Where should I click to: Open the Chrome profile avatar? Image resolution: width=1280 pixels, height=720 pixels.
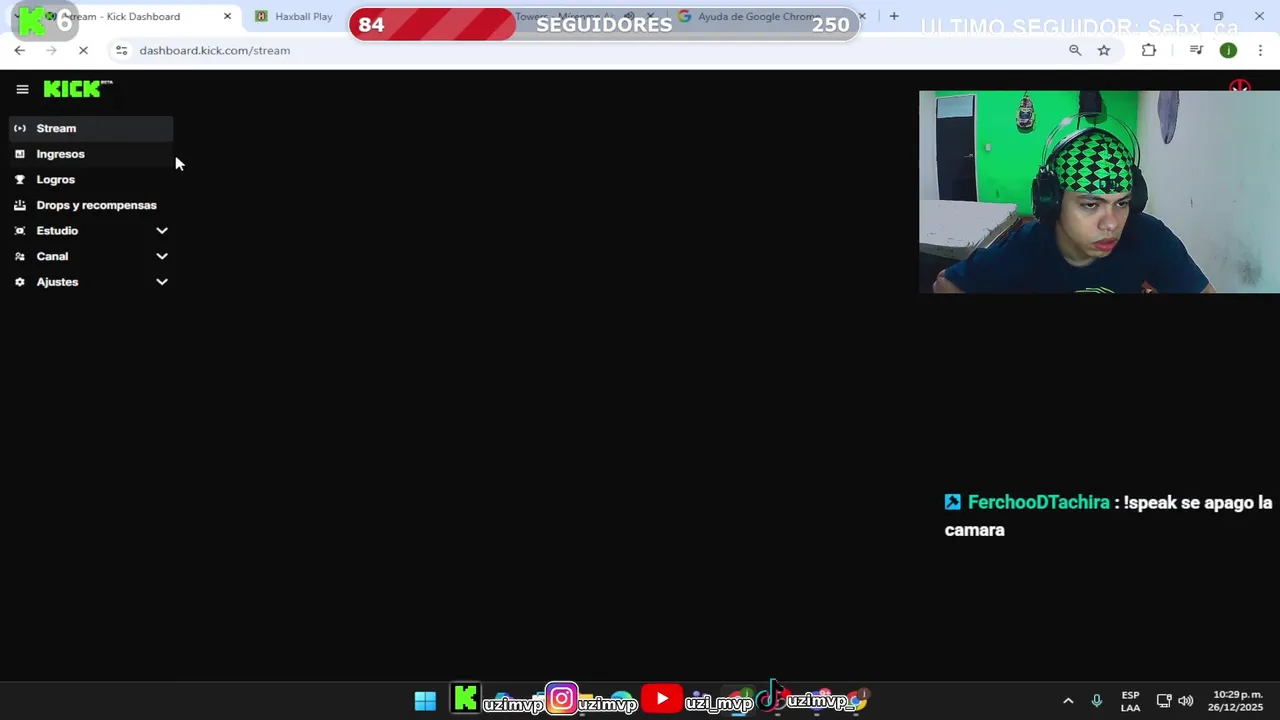(1228, 50)
